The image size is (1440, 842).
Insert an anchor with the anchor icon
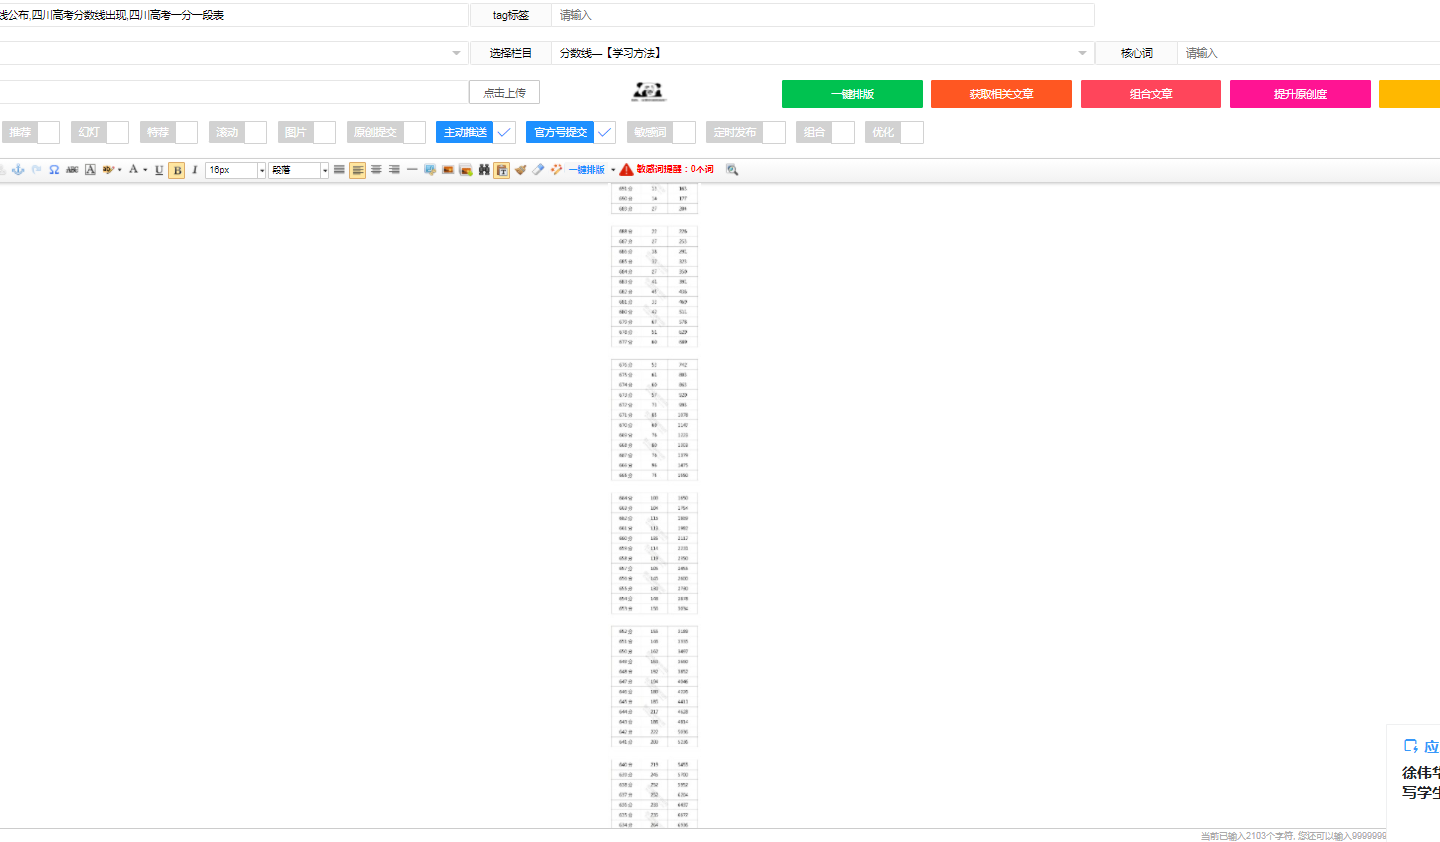[18, 170]
